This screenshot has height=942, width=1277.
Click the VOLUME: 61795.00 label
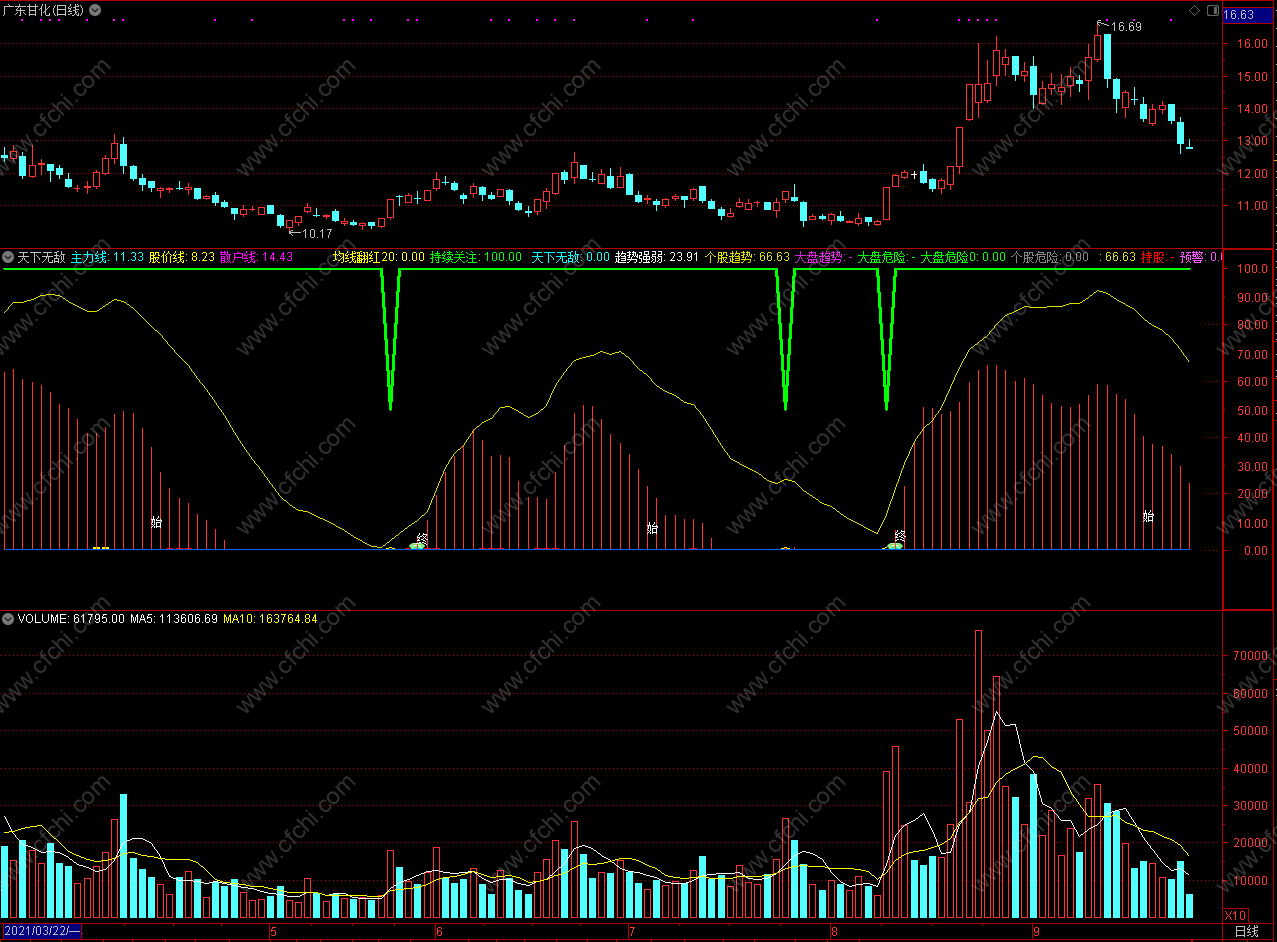pos(71,619)
